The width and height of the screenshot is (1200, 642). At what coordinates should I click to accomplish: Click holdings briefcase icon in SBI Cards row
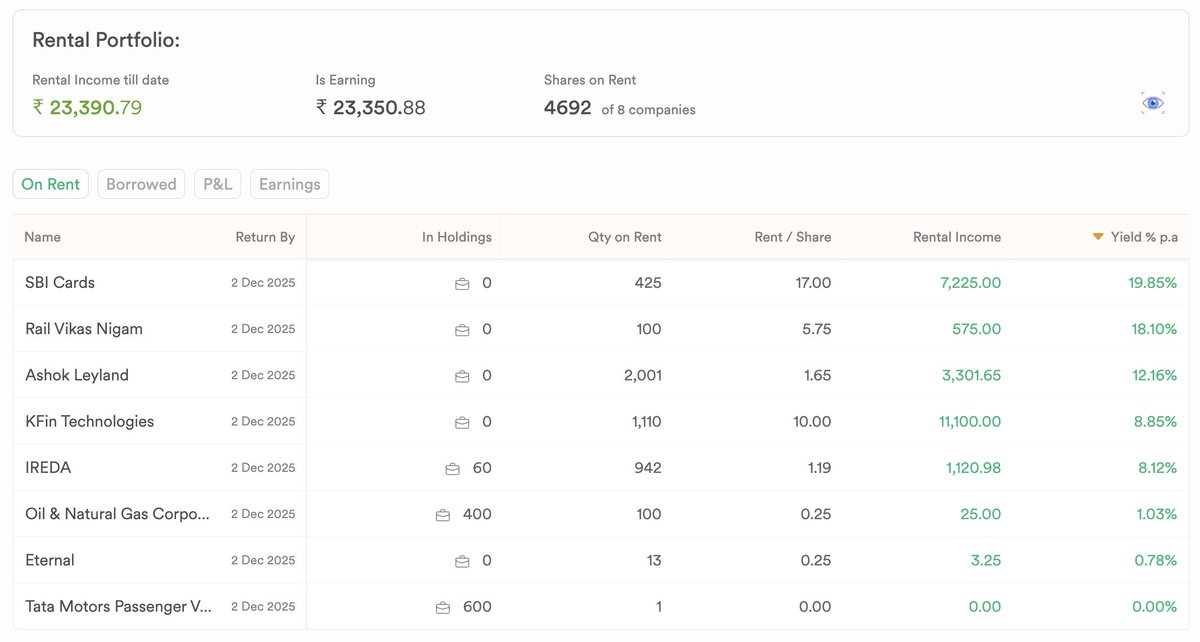pos(462,284)
